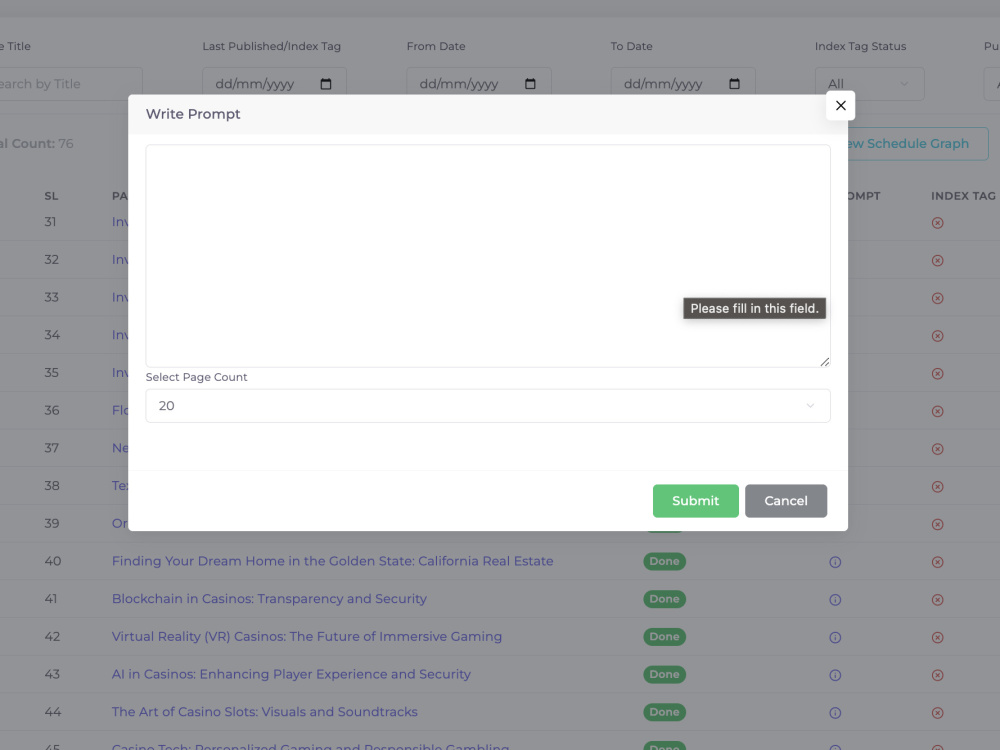Click Submit in Write Prompt dialog
This screenshot has width=1000, height=750.
click(x=695, y=501)
